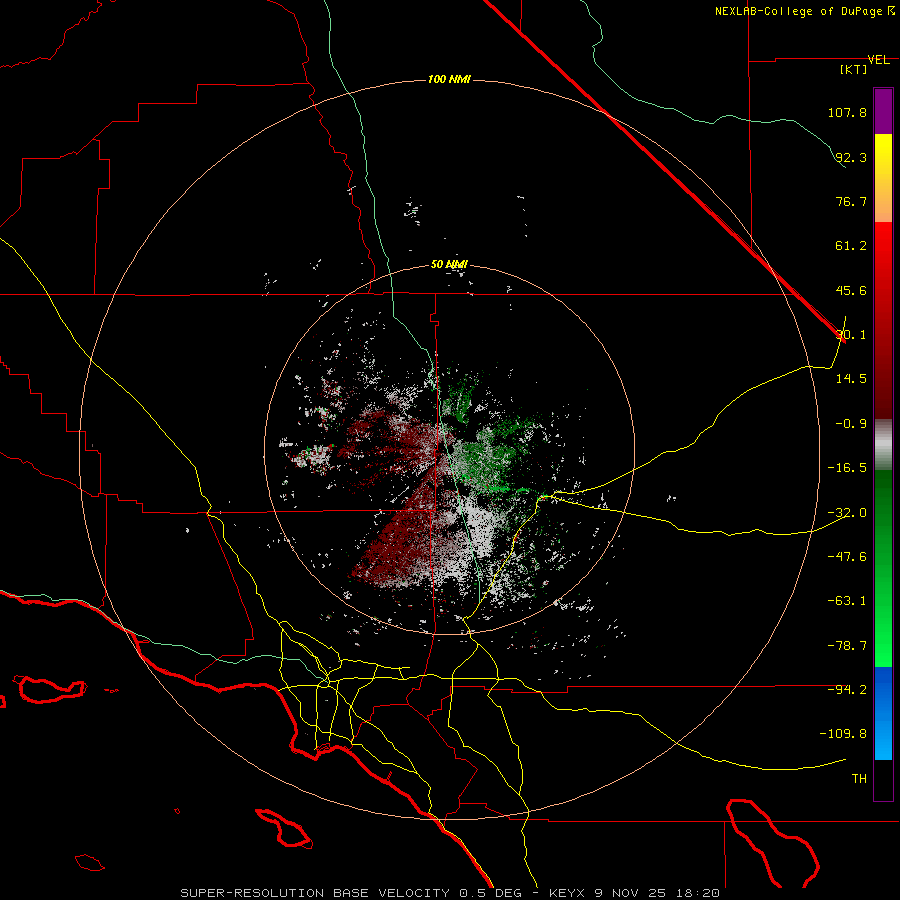Click the VEL legend title

(x=878, y=60)
